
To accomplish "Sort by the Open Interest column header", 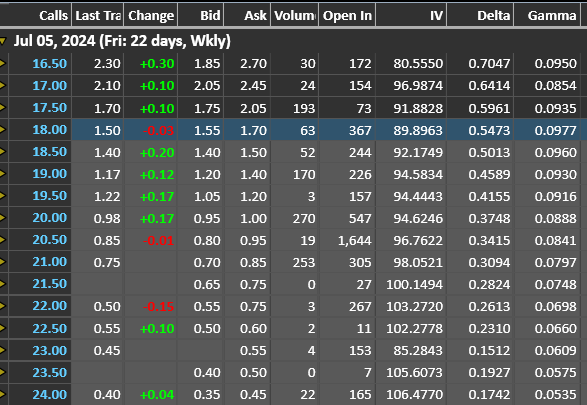I will (x=347, y=15).
